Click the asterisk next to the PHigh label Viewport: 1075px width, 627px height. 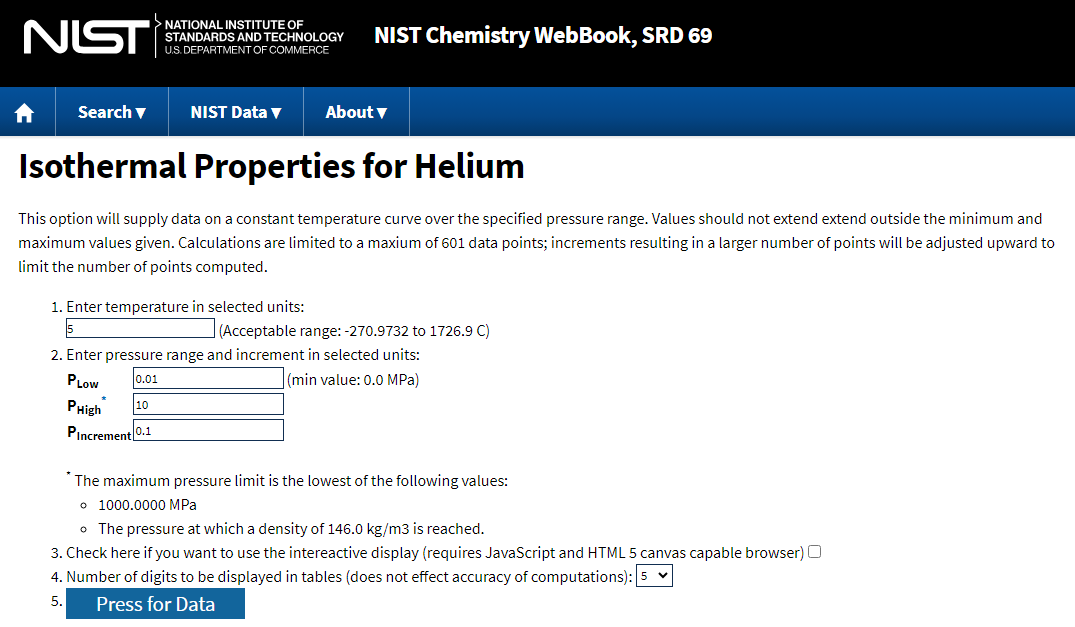pyautogui.click(x=103, y=400)
